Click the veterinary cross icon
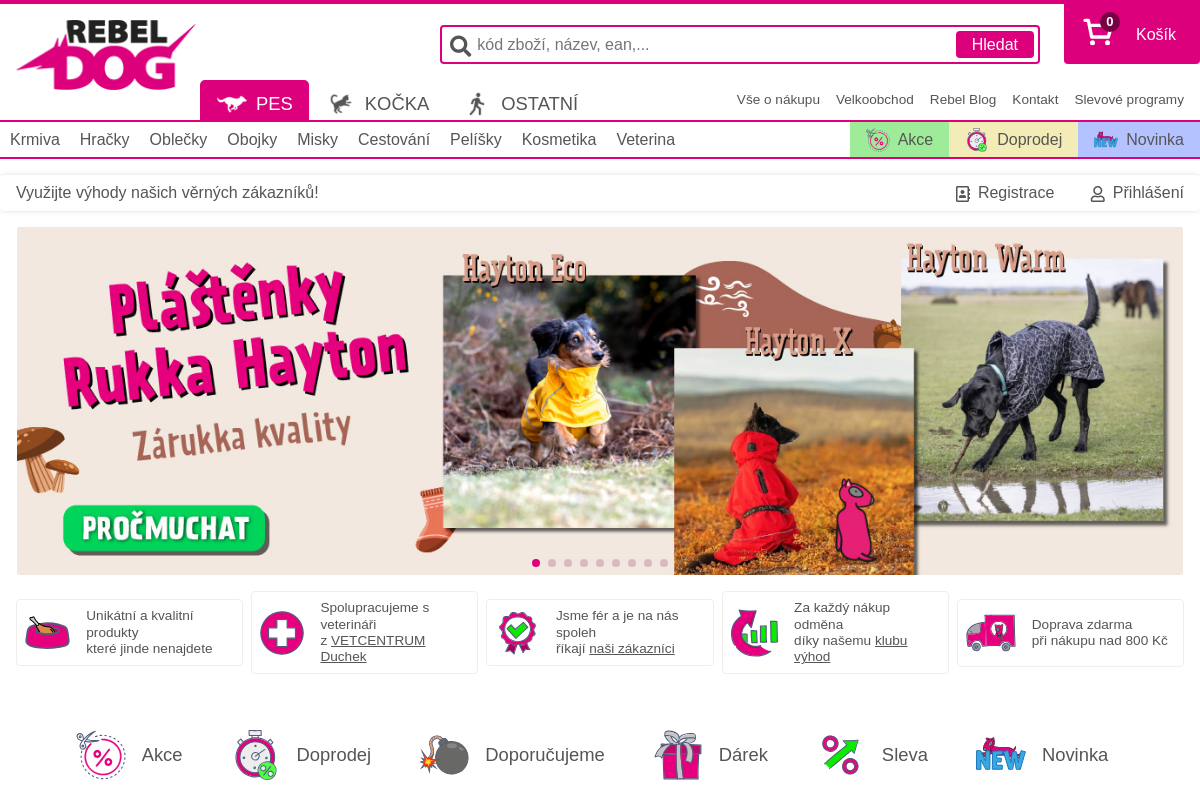 282,632
